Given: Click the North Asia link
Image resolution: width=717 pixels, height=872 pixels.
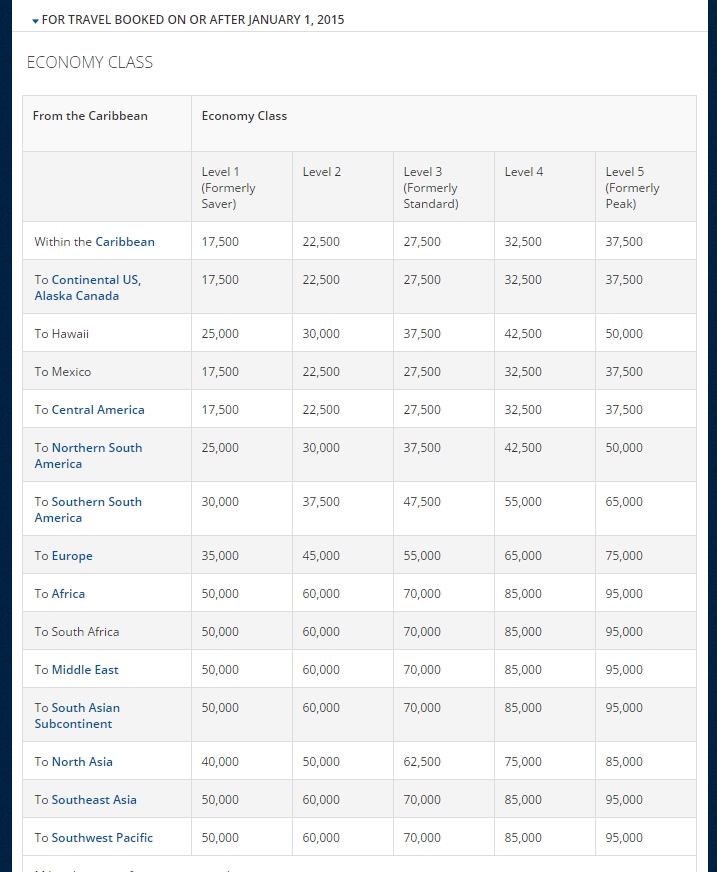Looking at the screenshot, I should (82, 762).
